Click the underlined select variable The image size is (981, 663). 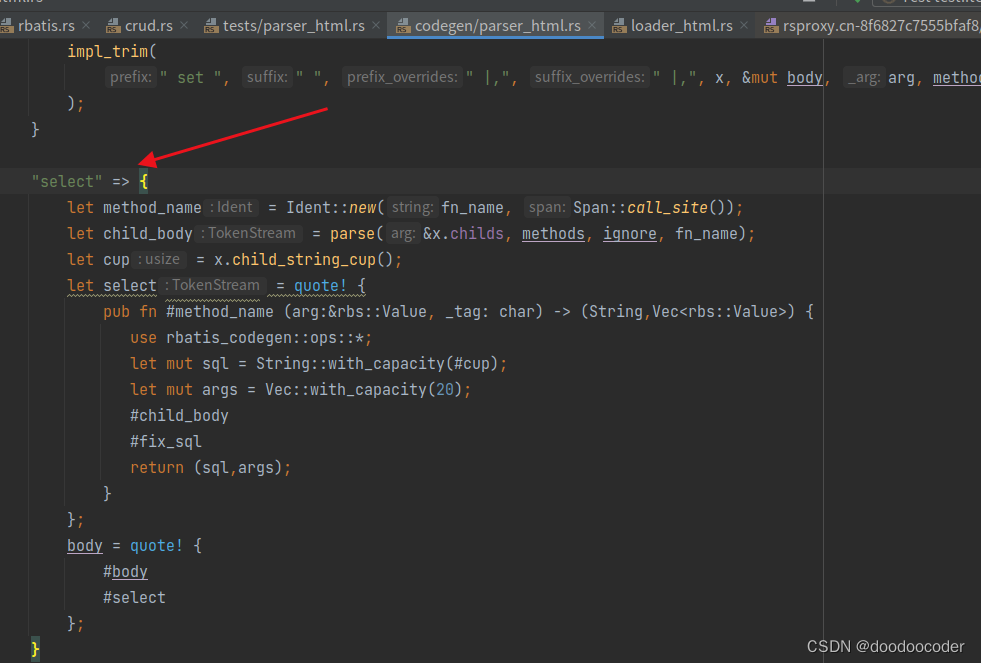[129, 285]
